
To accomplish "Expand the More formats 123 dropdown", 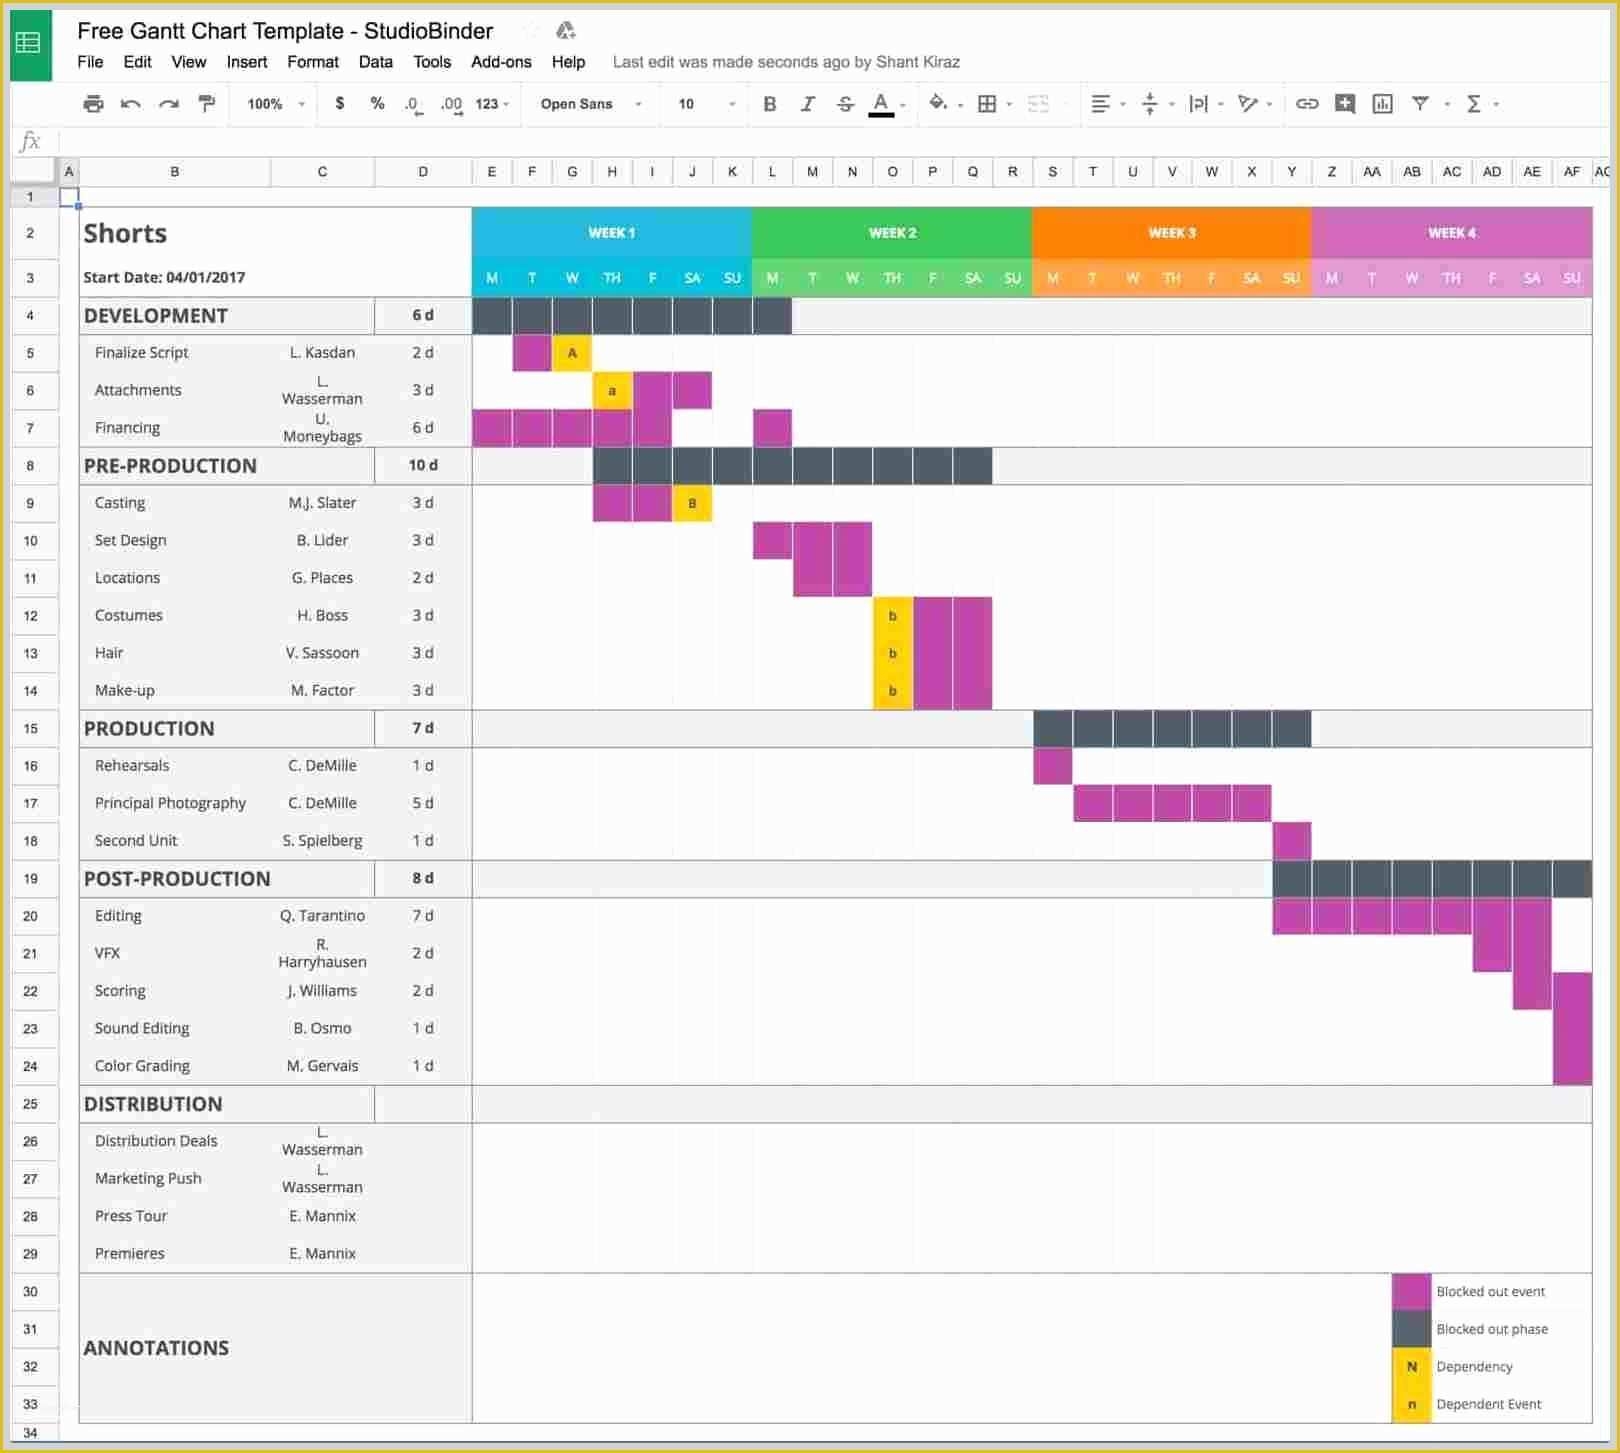I will [490, 103].
